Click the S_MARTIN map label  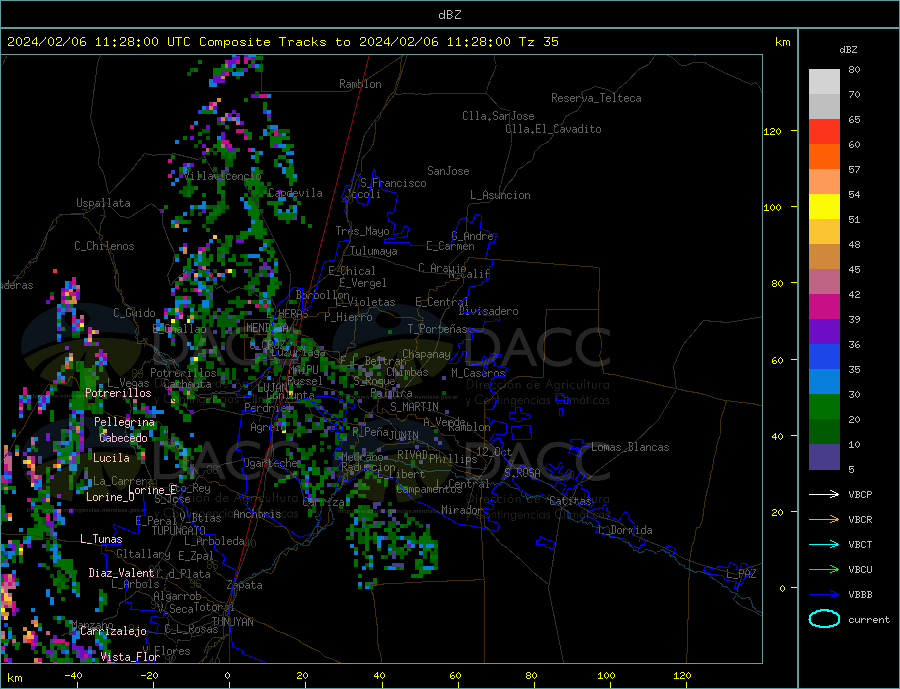click(x=414, y=407)
